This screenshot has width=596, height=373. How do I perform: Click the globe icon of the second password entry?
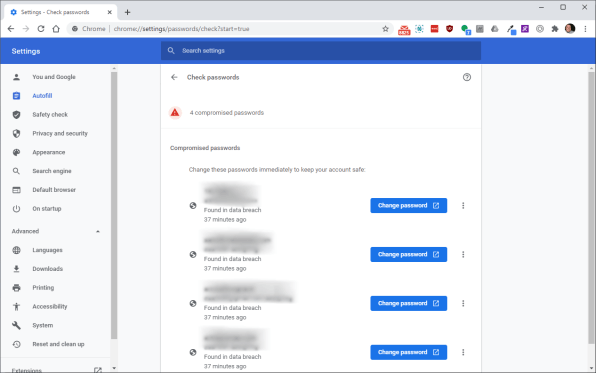[x=193, y=254]
